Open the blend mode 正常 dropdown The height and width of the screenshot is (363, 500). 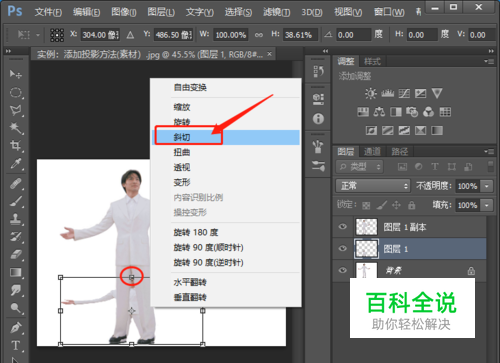coord(373,186)
